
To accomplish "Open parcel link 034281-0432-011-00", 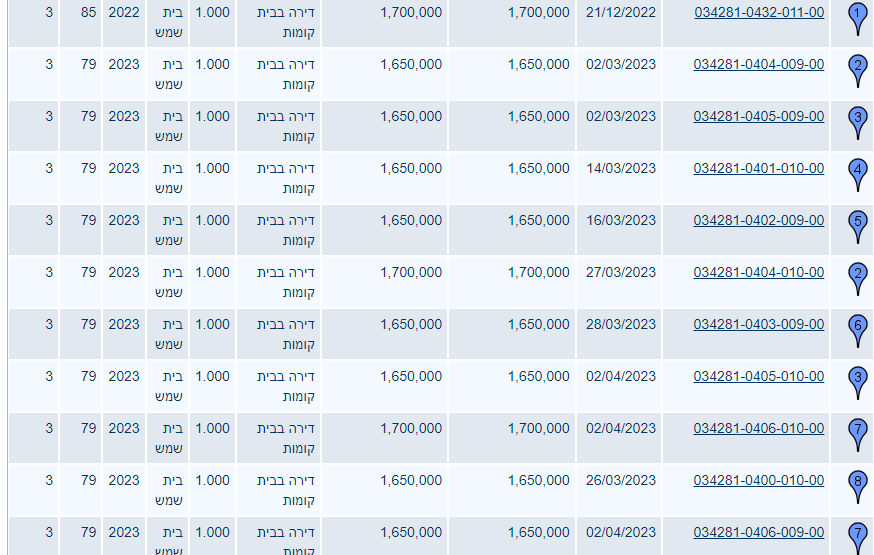I will (759, 12).
